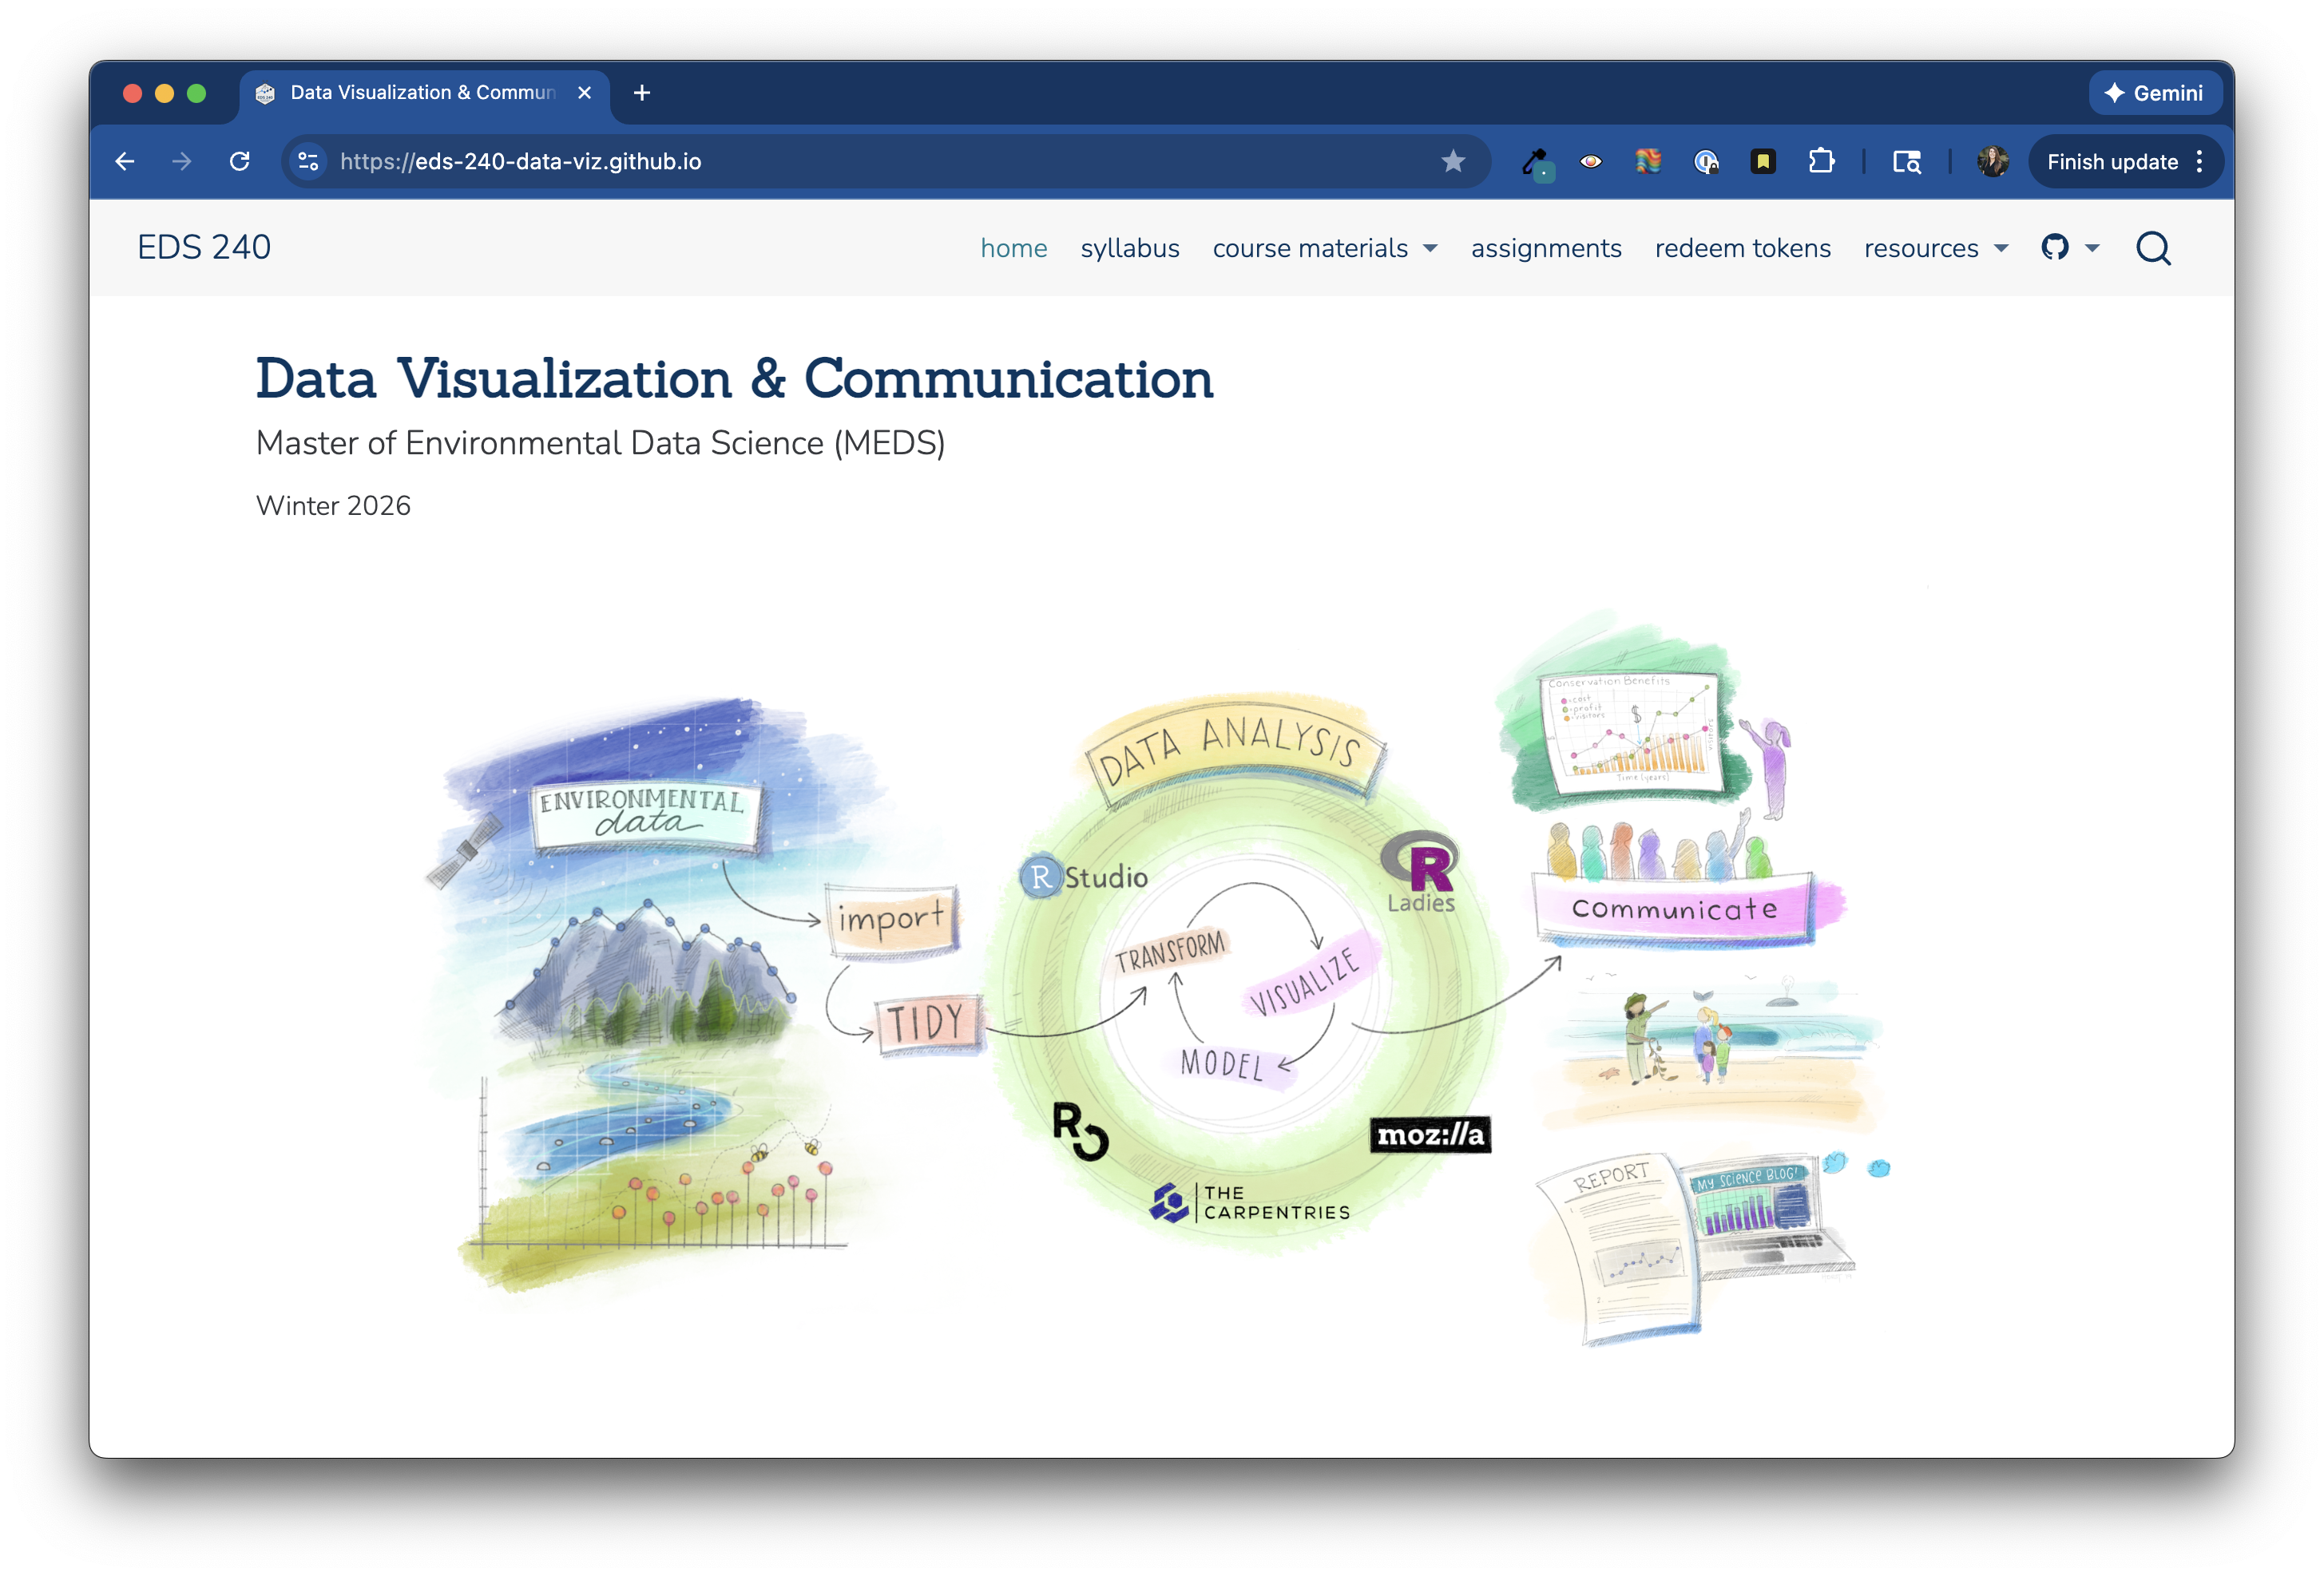Open the GitHub icon dropdown

(x=2069, y=248)
